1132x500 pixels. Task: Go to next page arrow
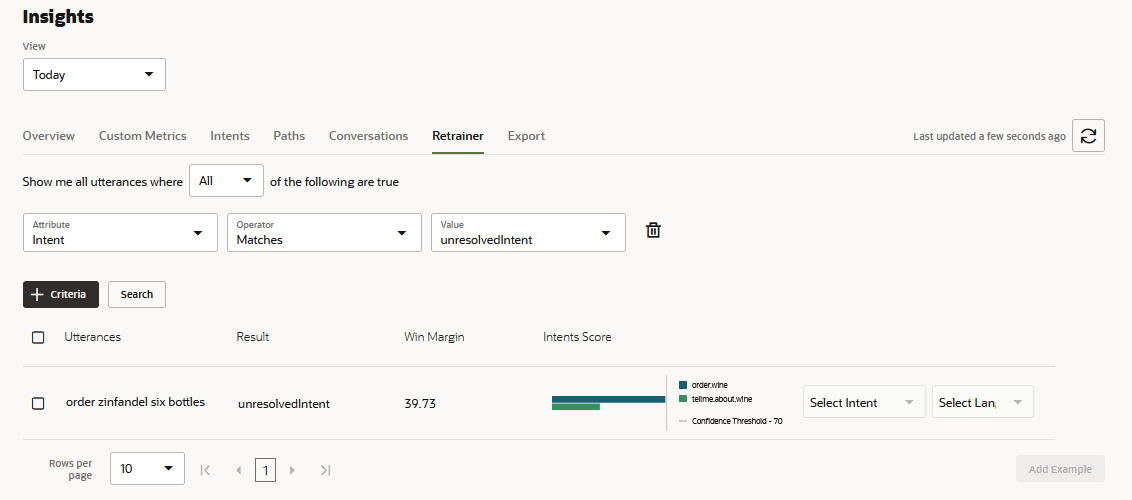point(292,470)
